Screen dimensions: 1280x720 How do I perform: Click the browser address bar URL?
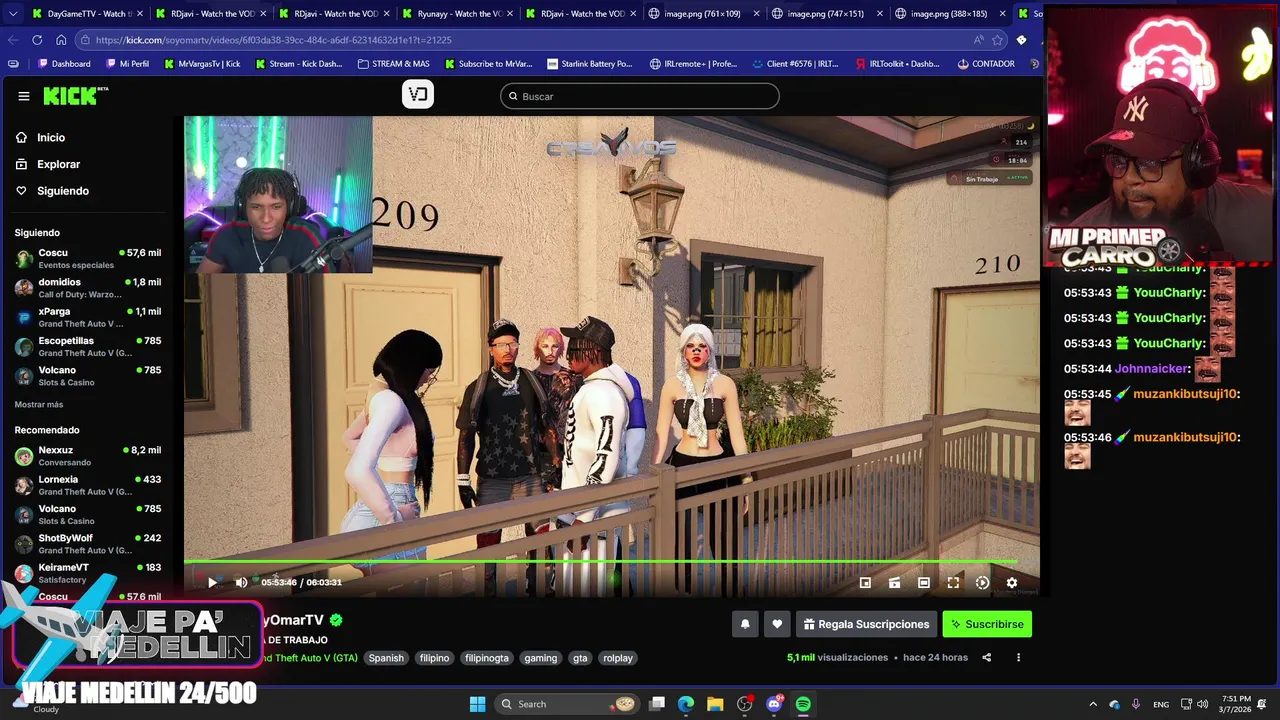[x=274, y=40]
